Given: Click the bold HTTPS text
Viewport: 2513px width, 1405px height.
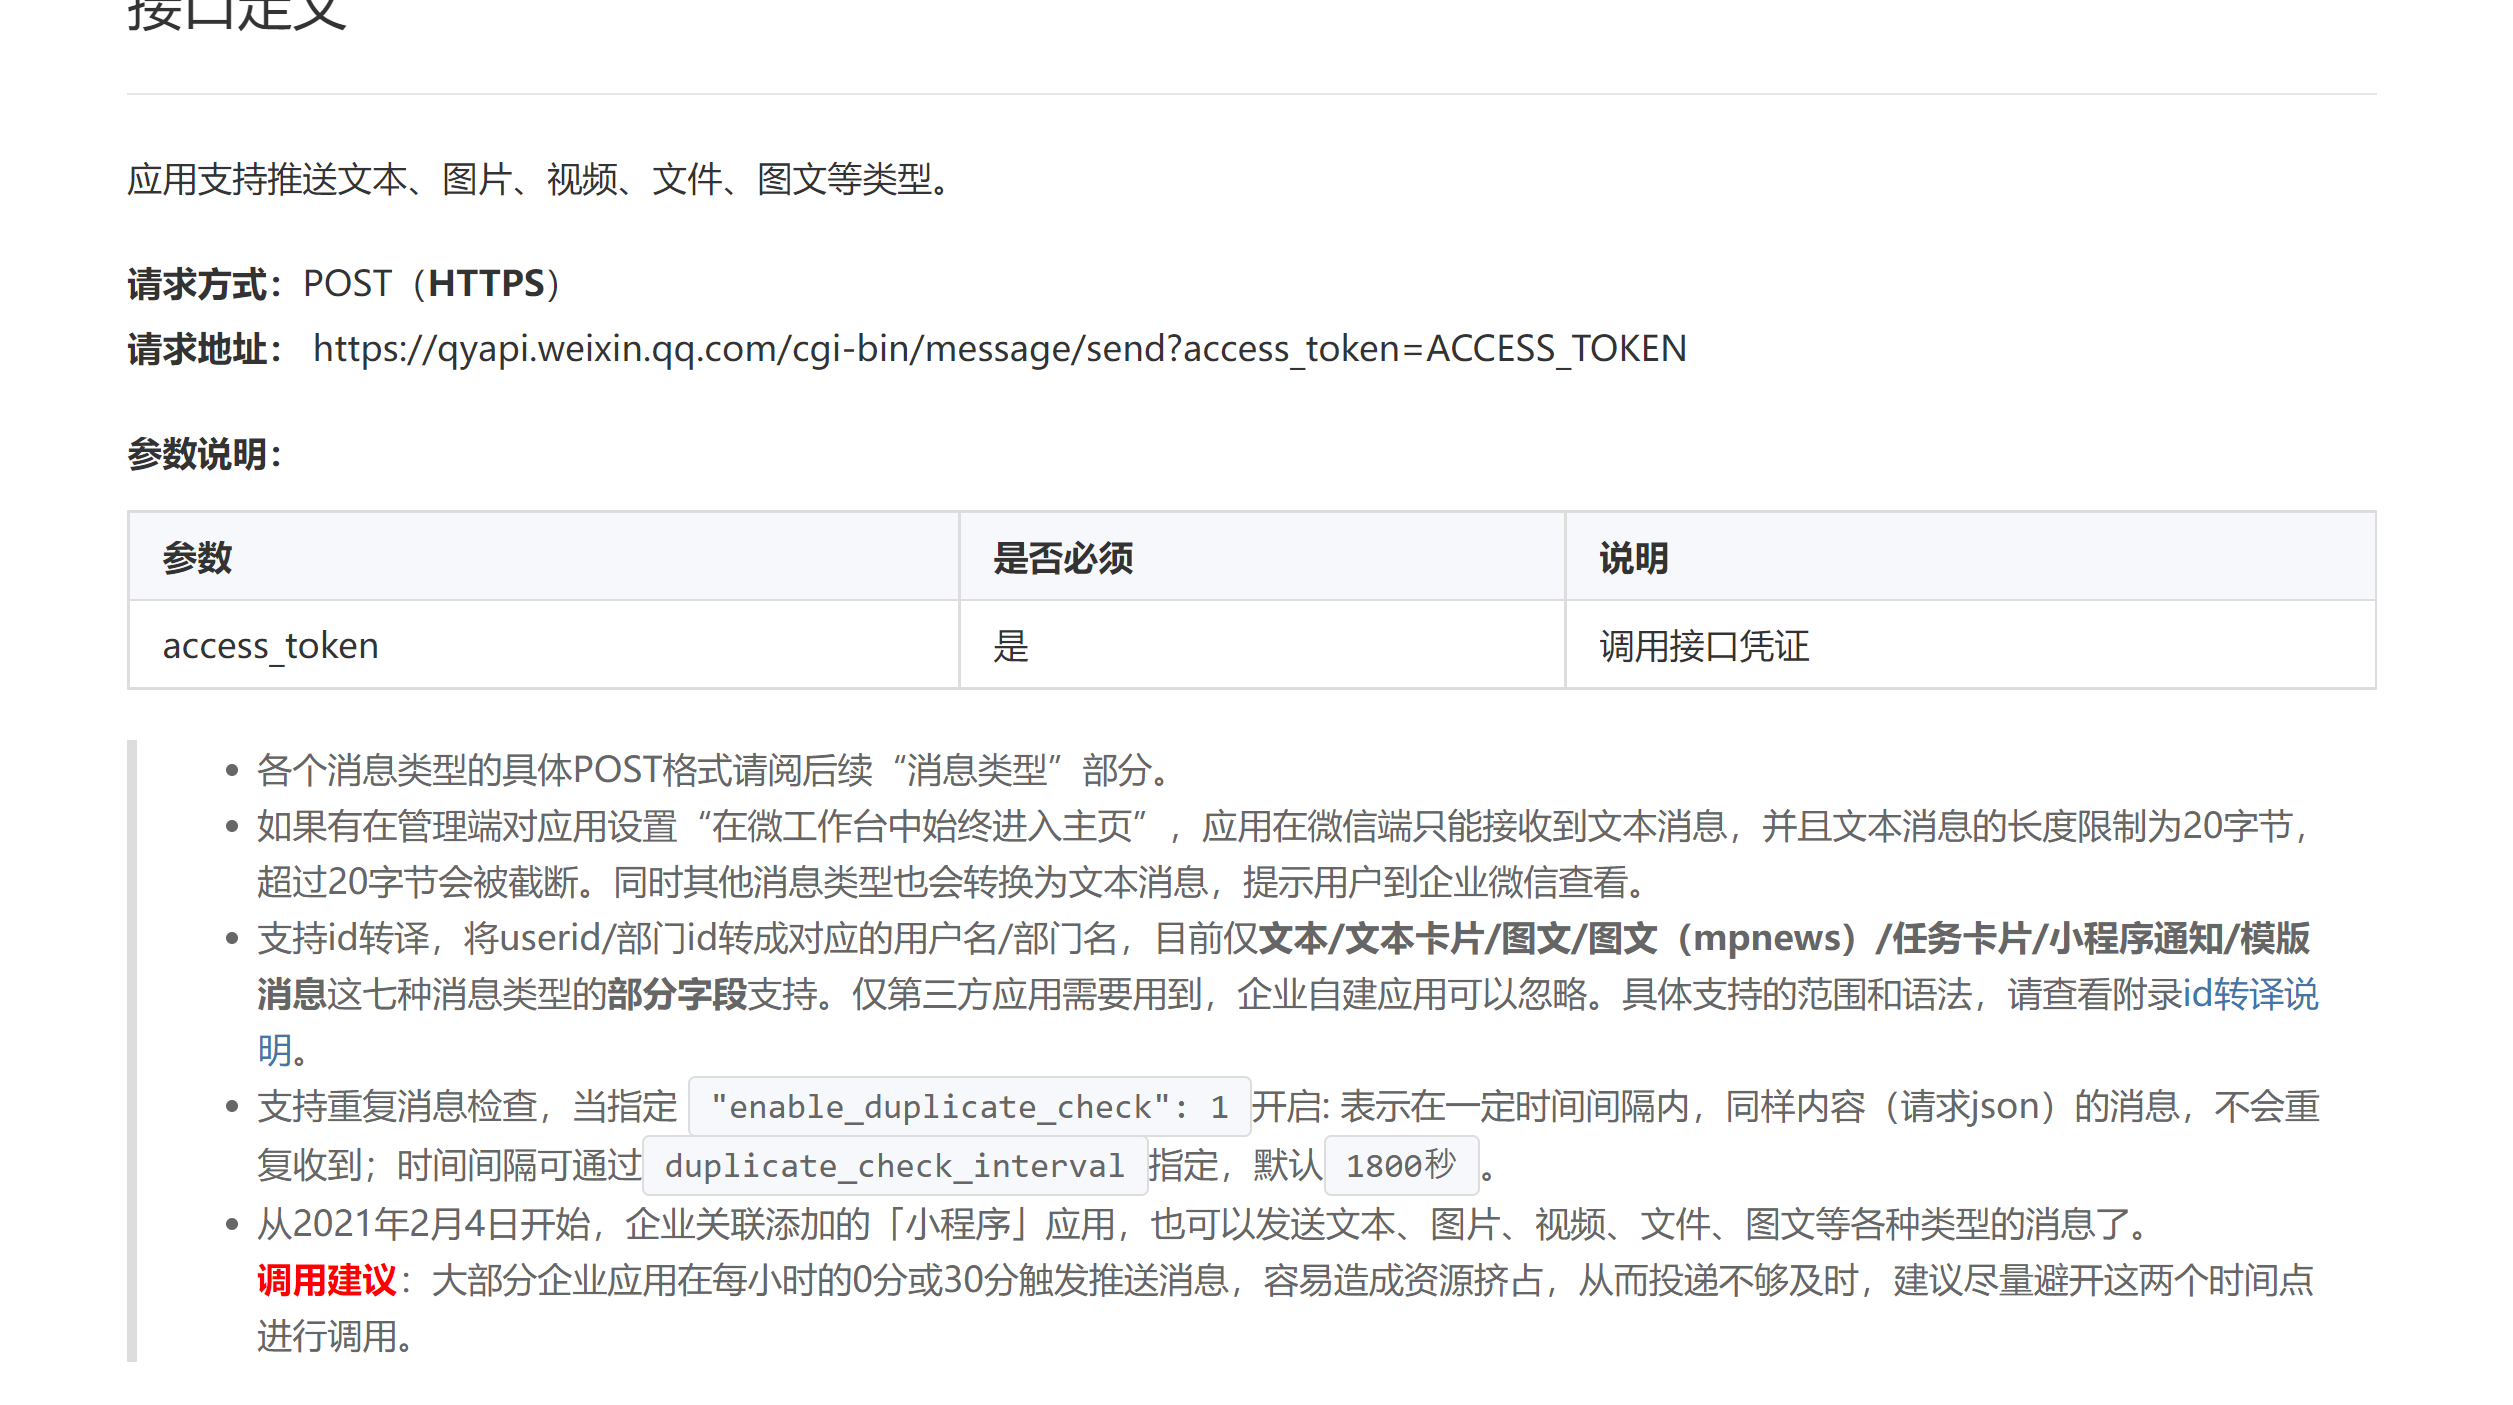Looking at the screenshot, I should (x=486, y=284).
